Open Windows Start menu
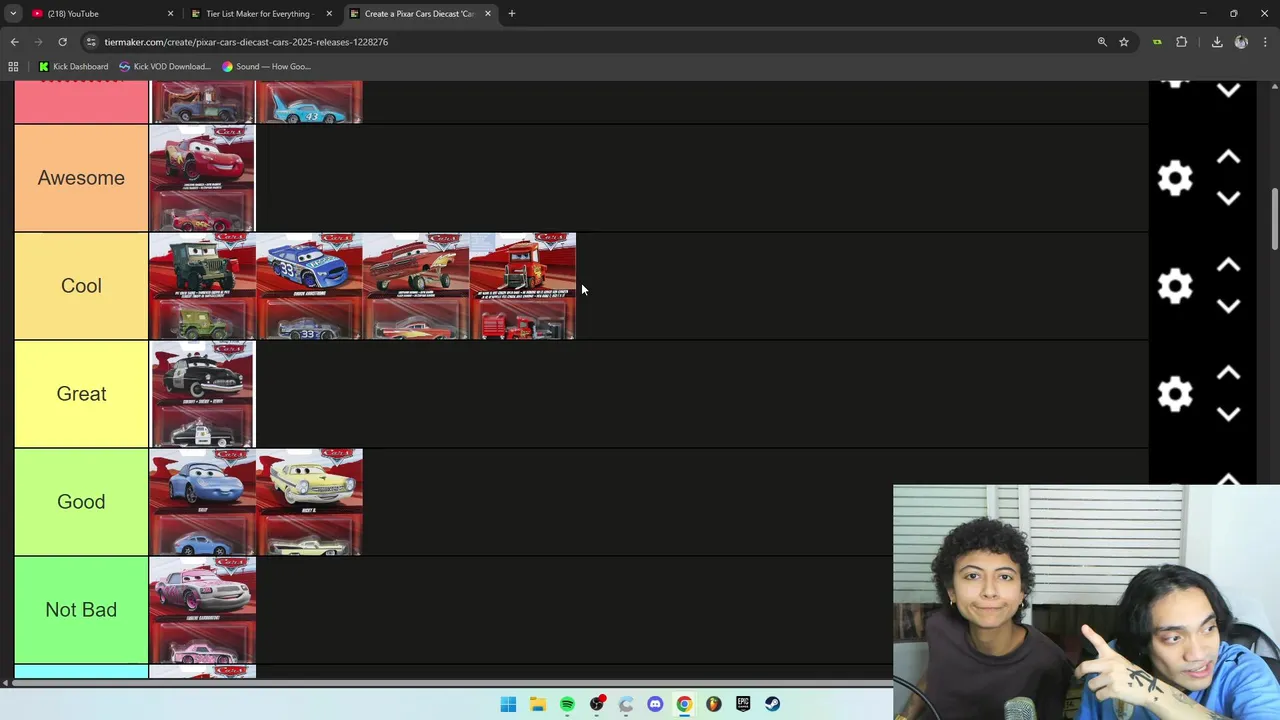This screenshot has height=720, width=1280. click(x=508, y=704)
